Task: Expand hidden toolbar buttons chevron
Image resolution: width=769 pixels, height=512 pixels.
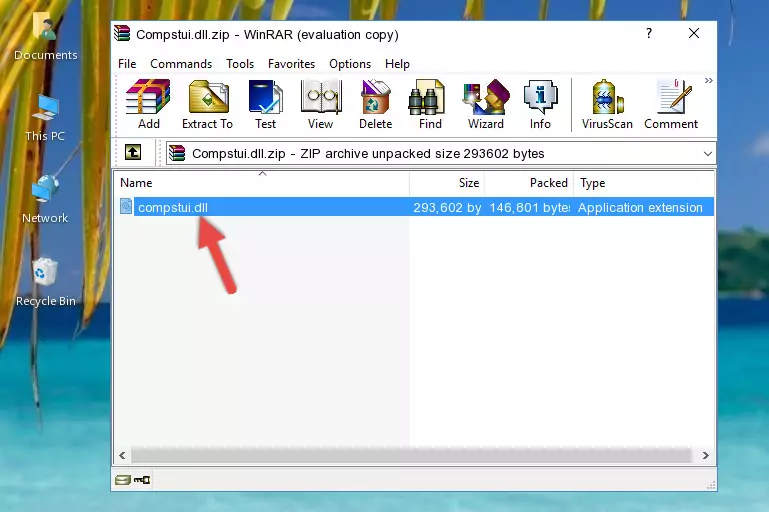Action: point(708,80)
